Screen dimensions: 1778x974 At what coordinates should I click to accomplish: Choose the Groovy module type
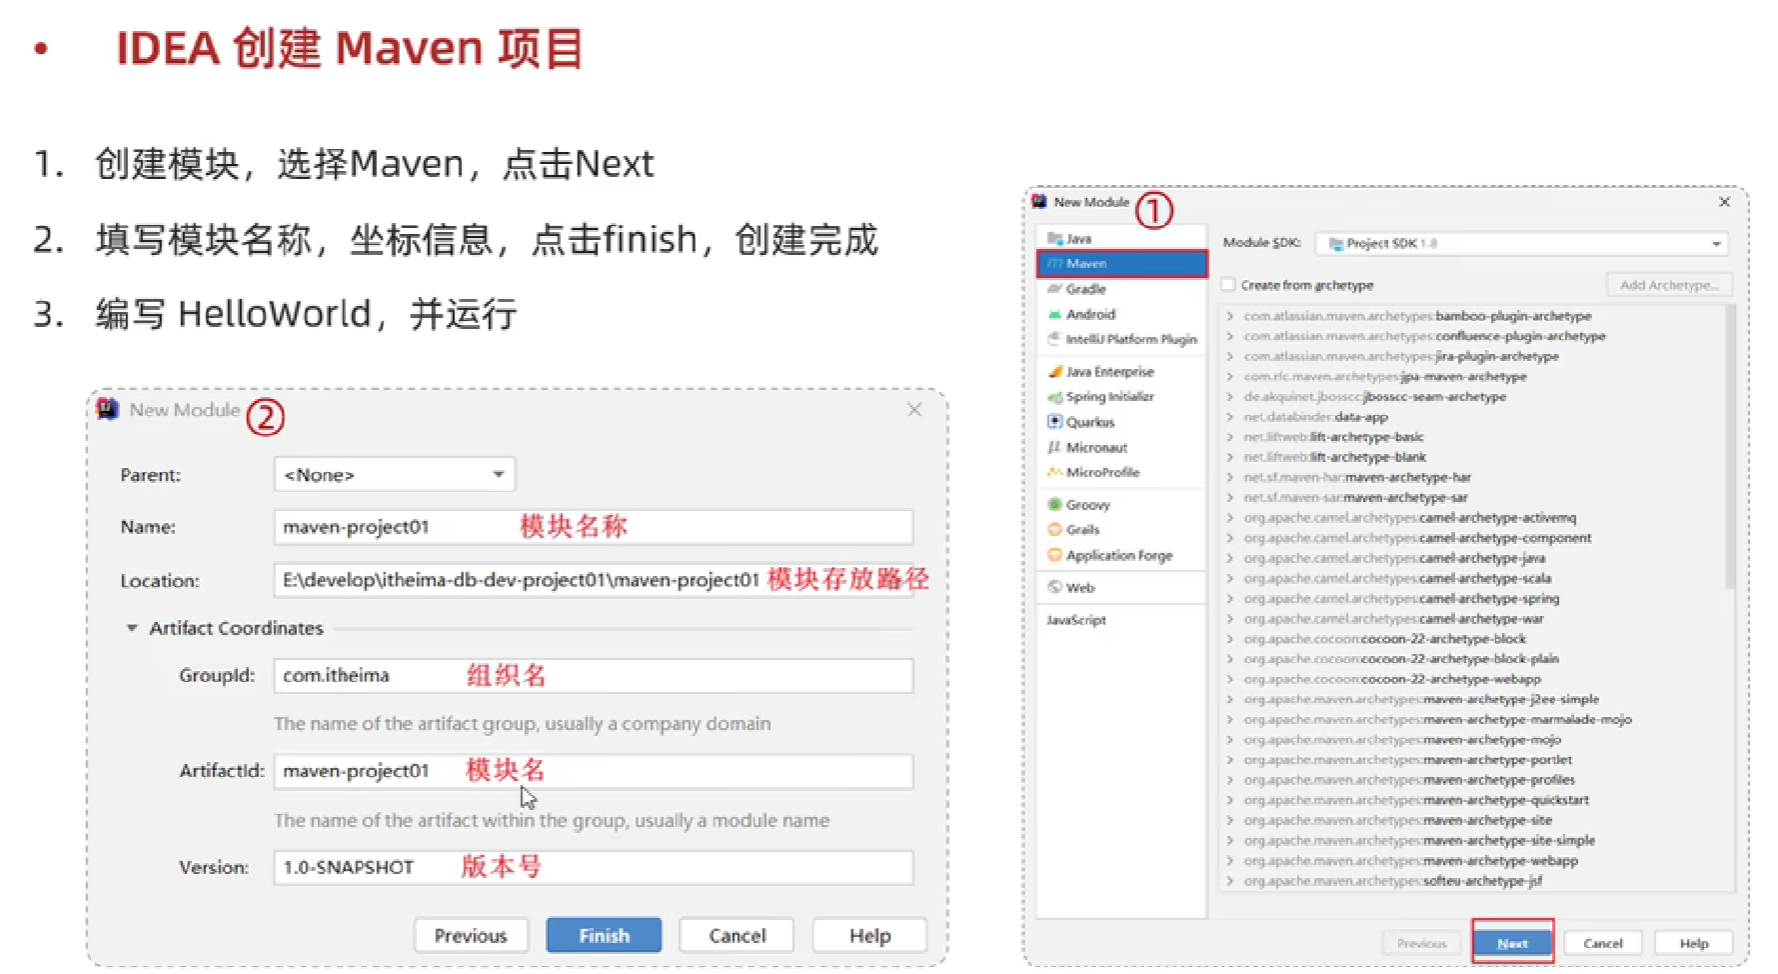tap(1121, 505)
